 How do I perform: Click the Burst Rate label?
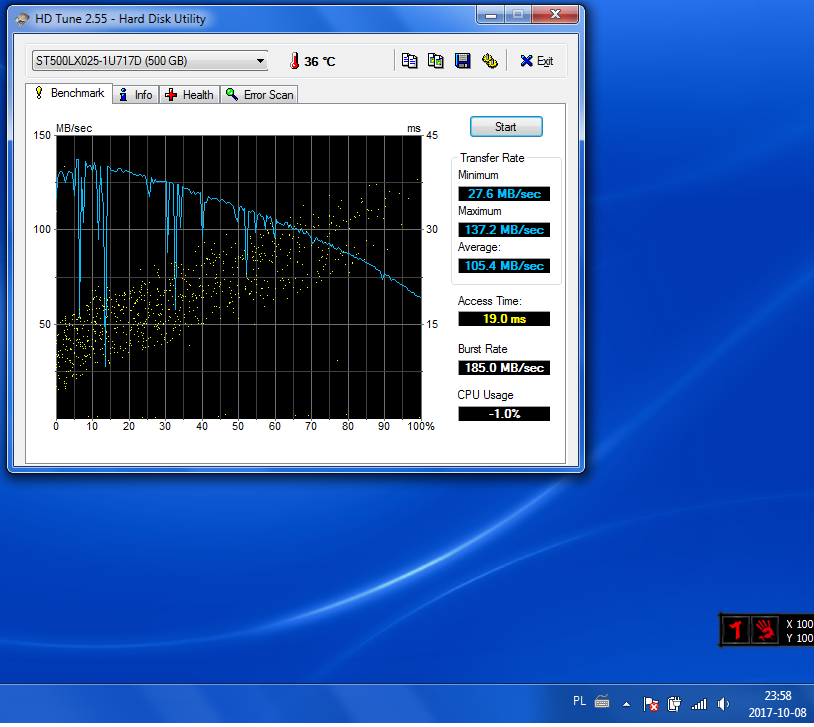[x=483, y=349]
